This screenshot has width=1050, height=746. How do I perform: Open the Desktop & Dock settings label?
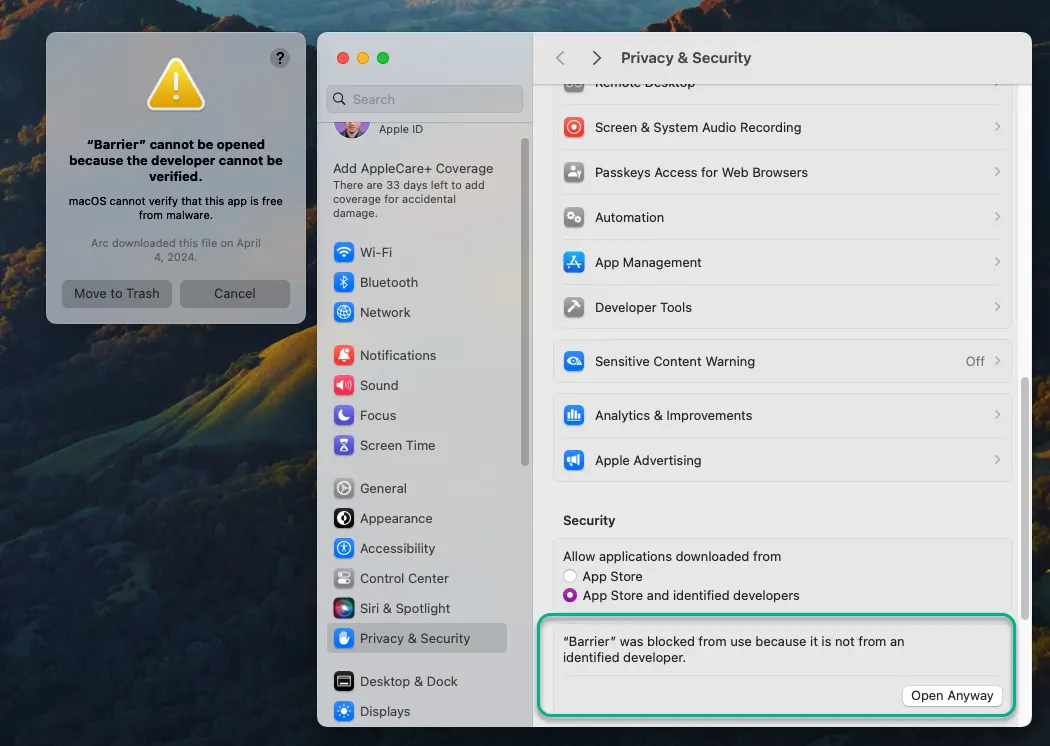tap(408, 681)
